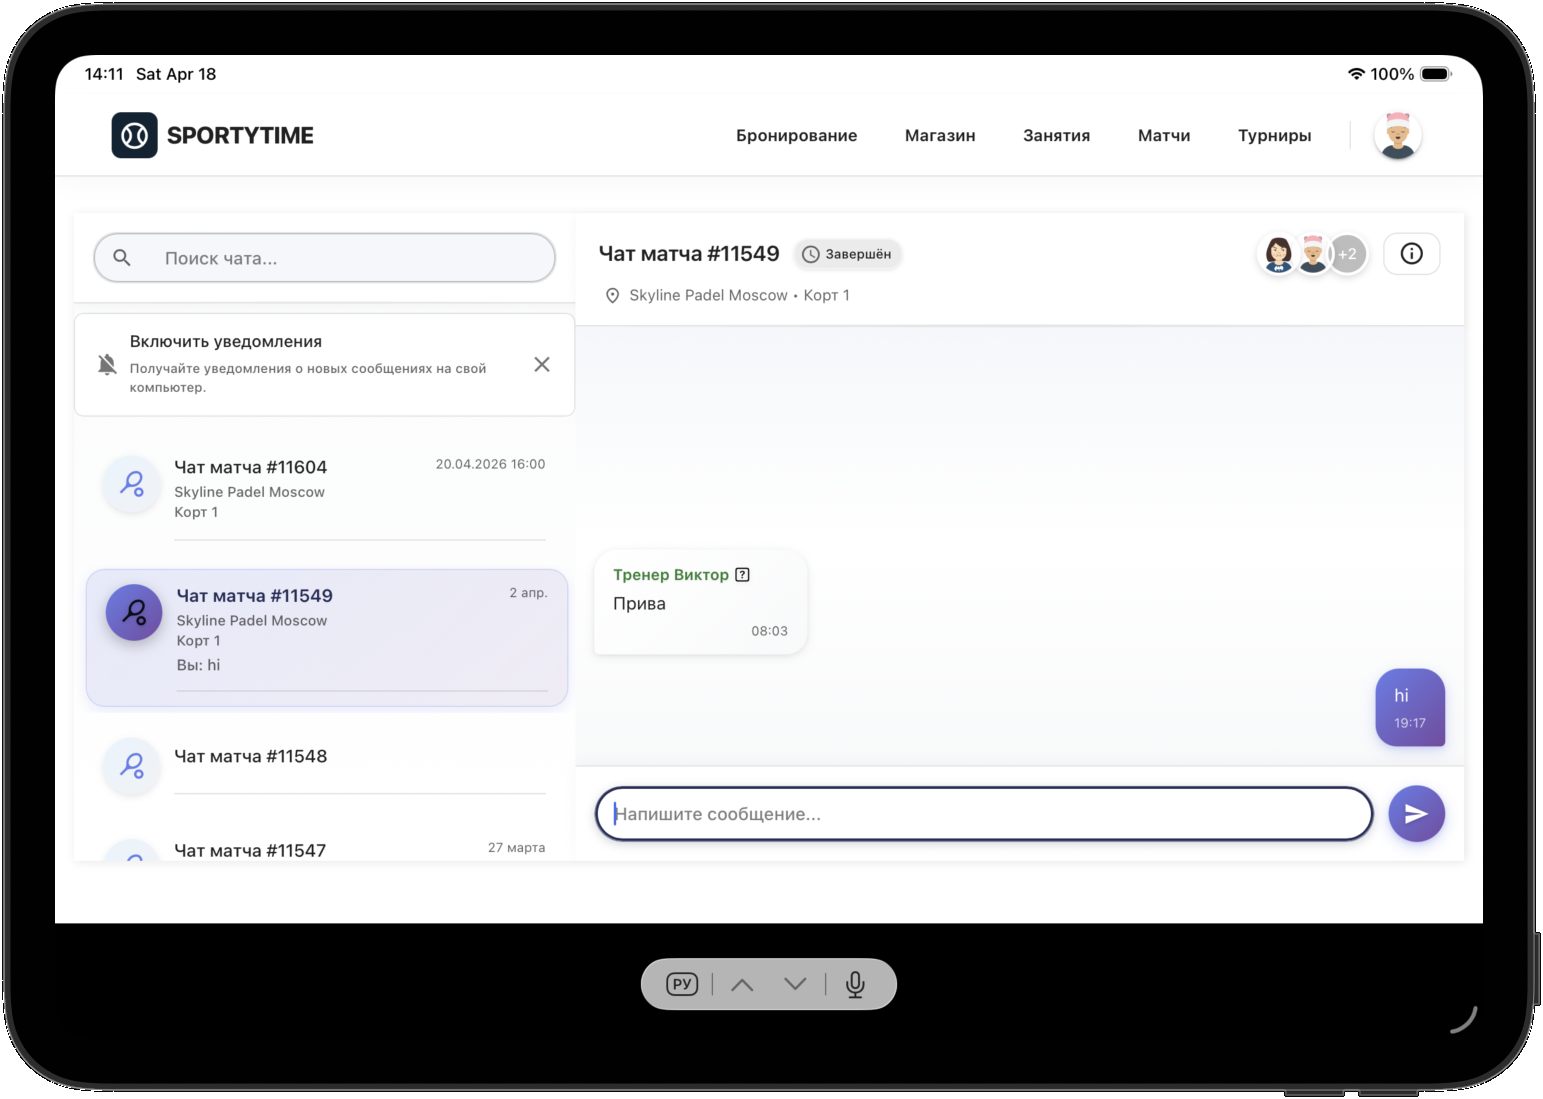Tap the keyboard up chevron
This screenshot has width=1543, height=1099.
742,985
